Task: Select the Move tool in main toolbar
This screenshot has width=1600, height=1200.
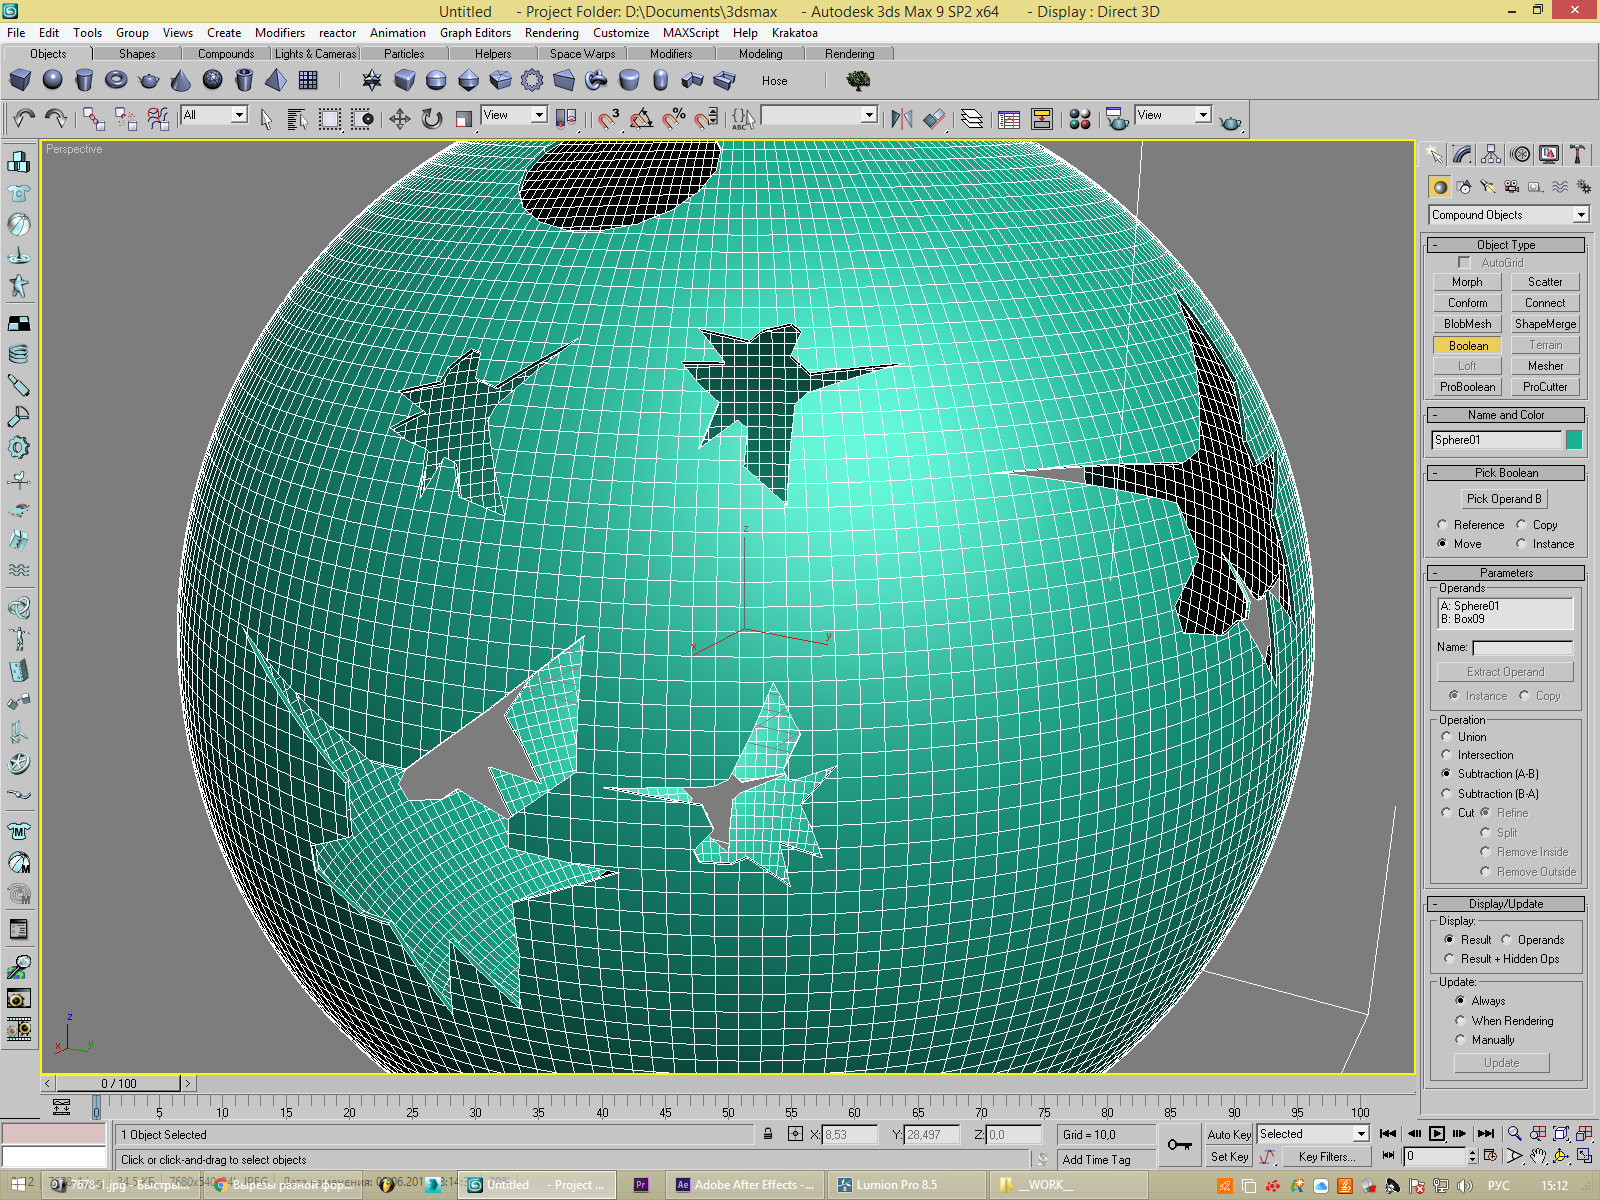Action: [x=400, y=119]
